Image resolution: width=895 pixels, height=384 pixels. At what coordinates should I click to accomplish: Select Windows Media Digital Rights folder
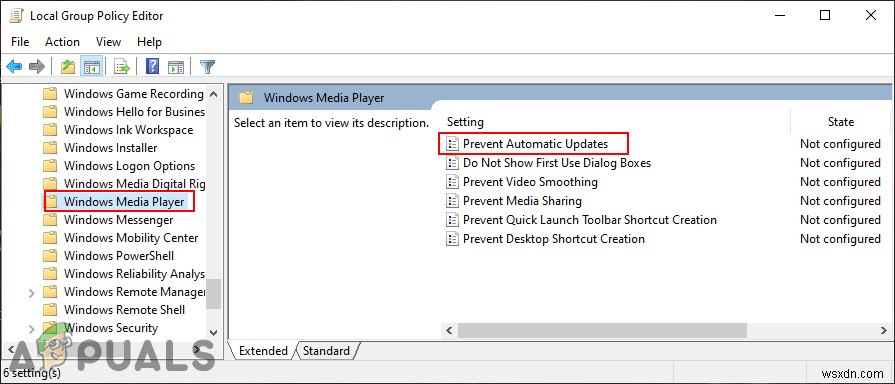click(x=134, y=184)
